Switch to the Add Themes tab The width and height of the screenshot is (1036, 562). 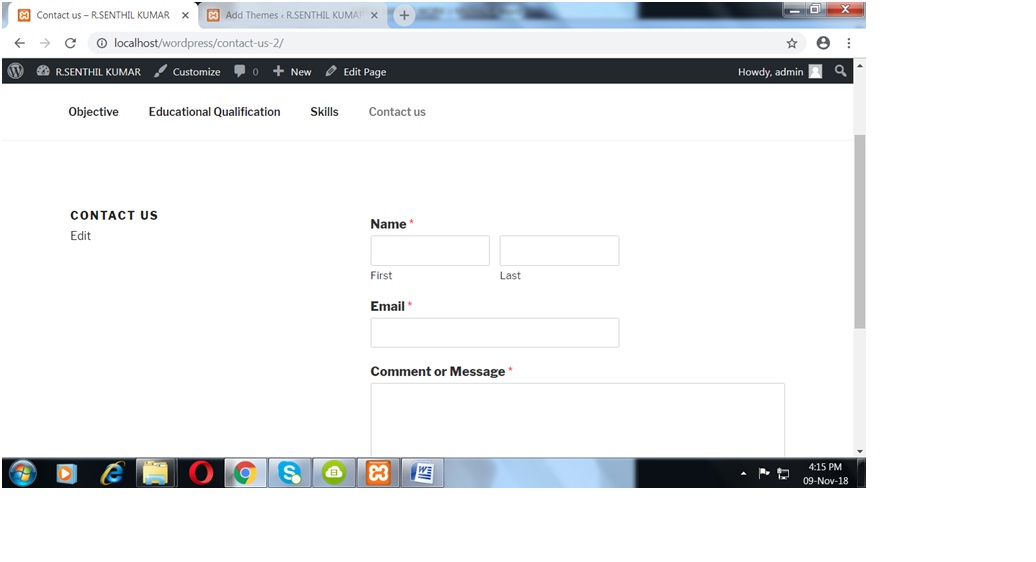pyautogui.click(x=290, y=15)
